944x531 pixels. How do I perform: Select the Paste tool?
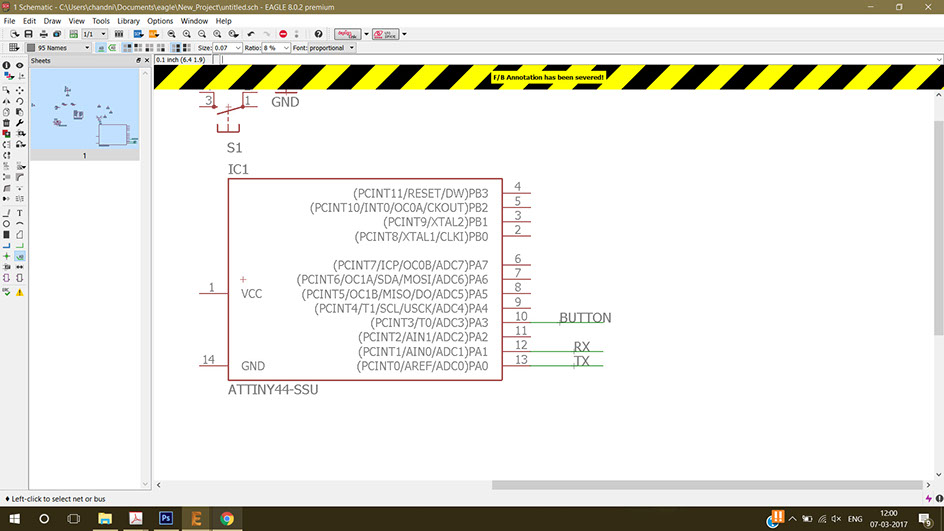point(20,112)
